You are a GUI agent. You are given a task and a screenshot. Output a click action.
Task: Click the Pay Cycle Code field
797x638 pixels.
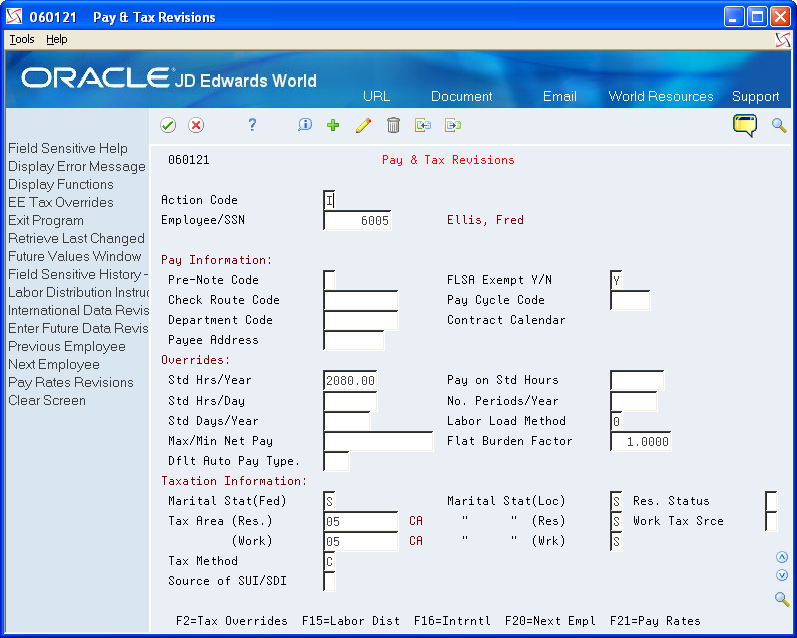tap(630, 300)
